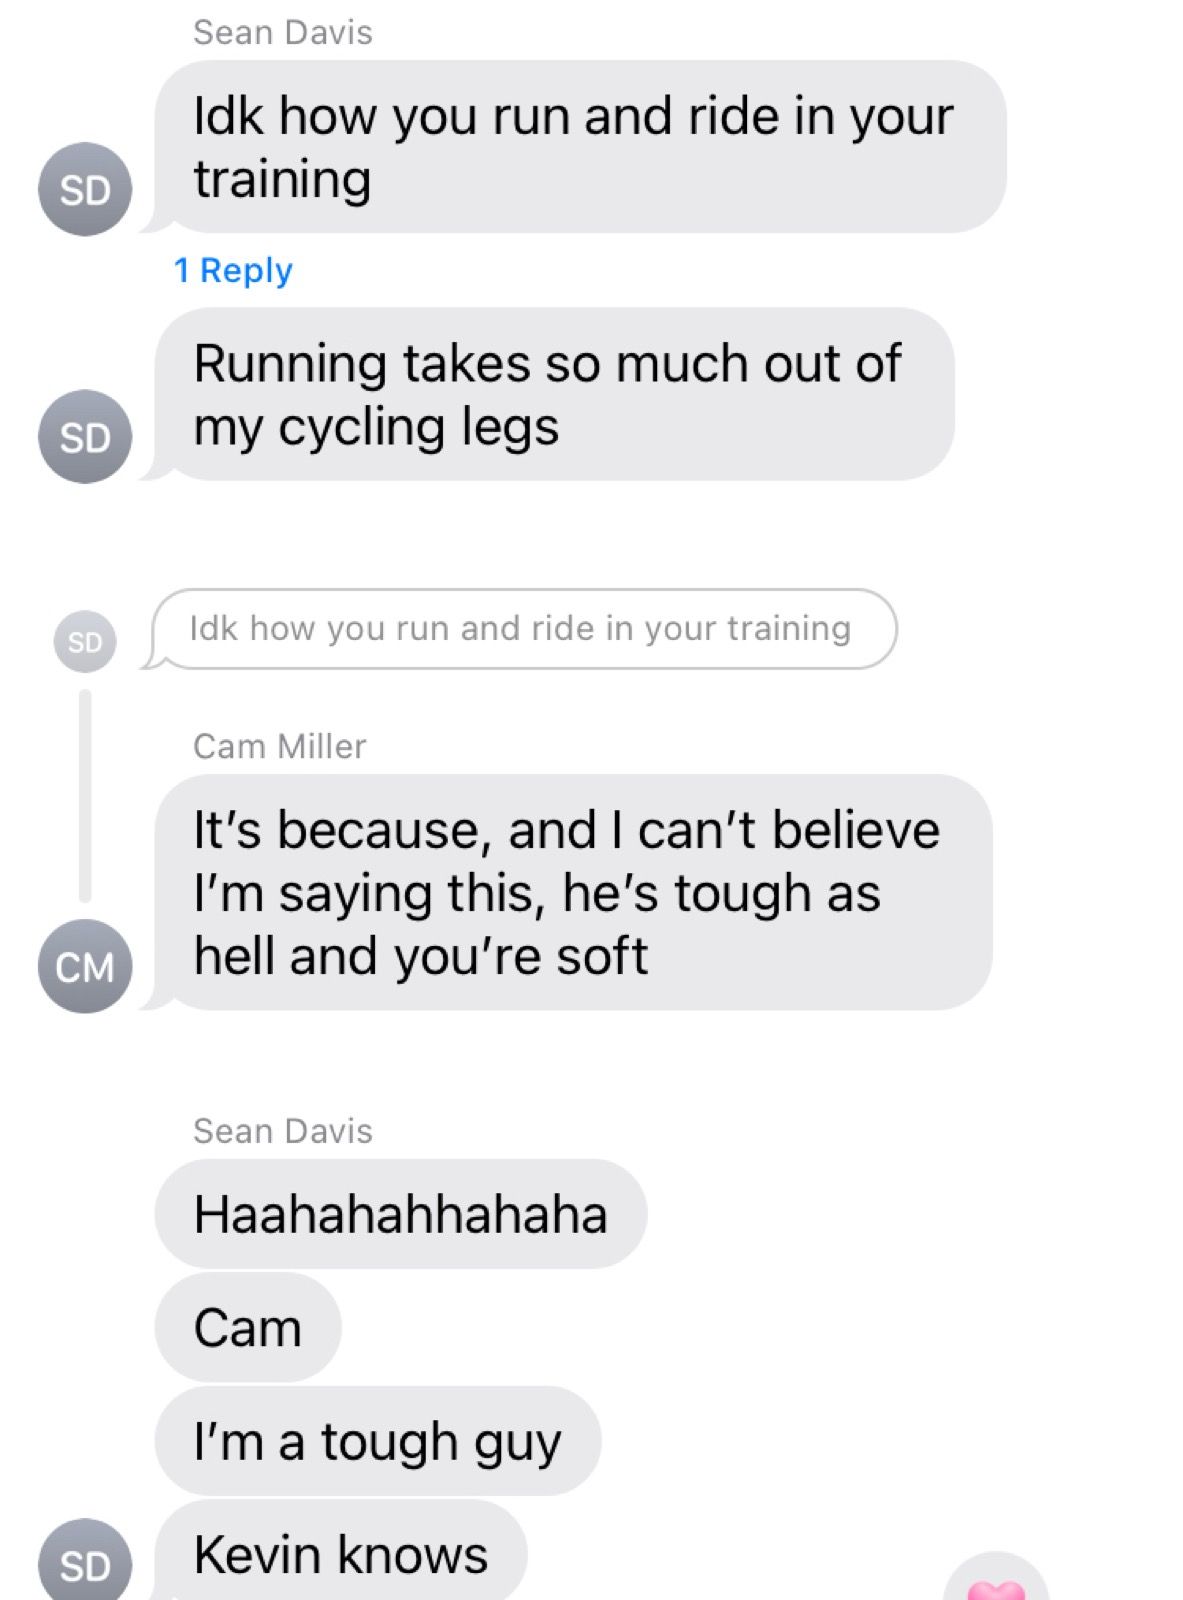Tap the 'Cam' message bubble

click(248, 1328)
